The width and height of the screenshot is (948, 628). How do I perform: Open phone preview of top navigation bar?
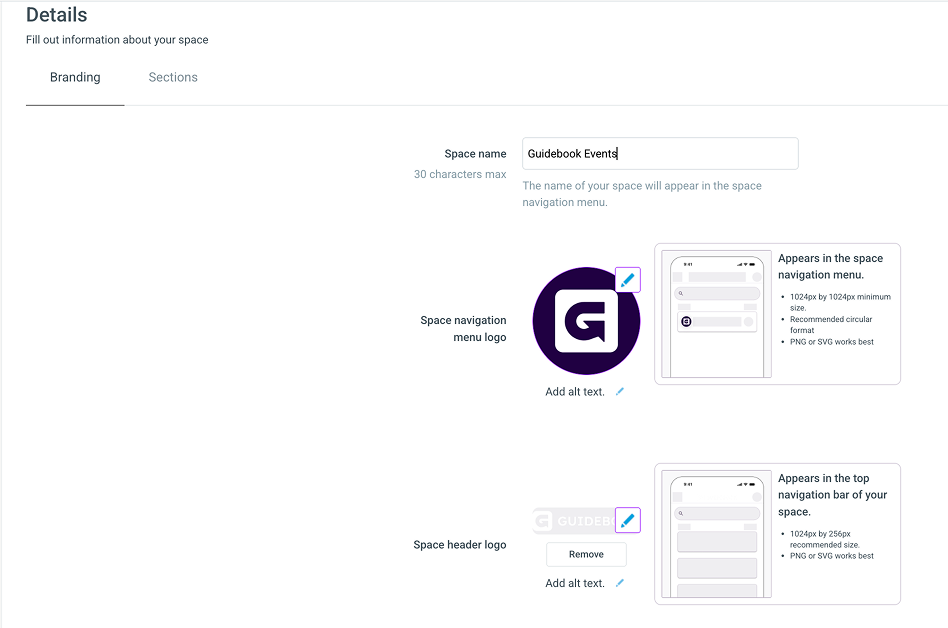coord(716,534)
